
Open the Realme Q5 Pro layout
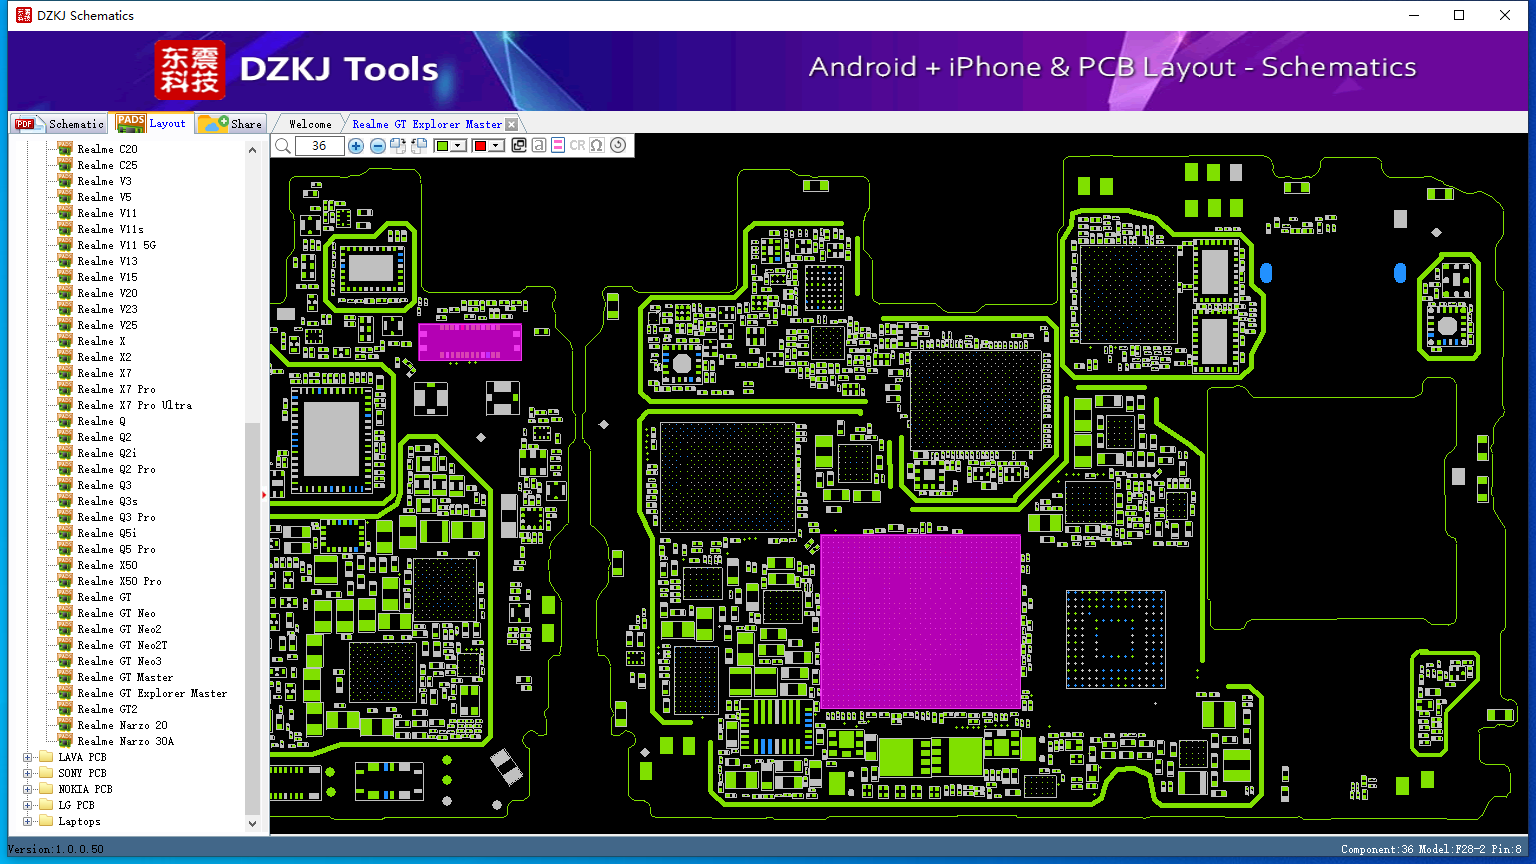(x=117, y=550)
